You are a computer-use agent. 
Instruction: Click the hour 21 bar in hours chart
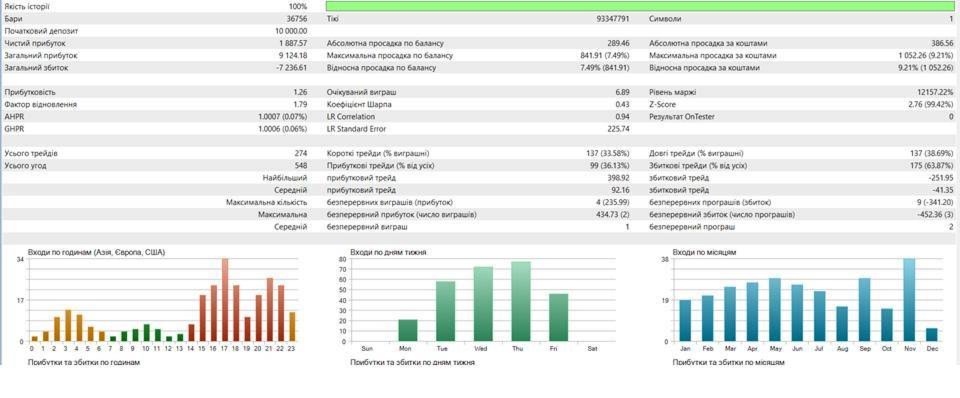(270, 310)
